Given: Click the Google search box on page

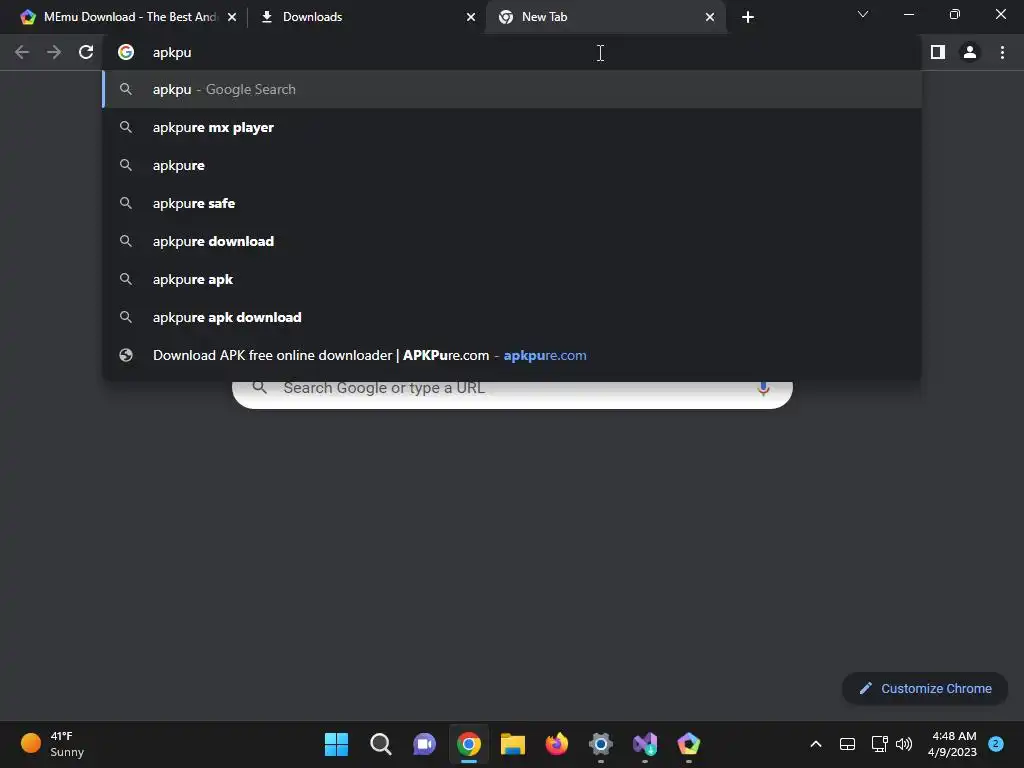Looking at the screenshot, I should (x=512, y=394).
